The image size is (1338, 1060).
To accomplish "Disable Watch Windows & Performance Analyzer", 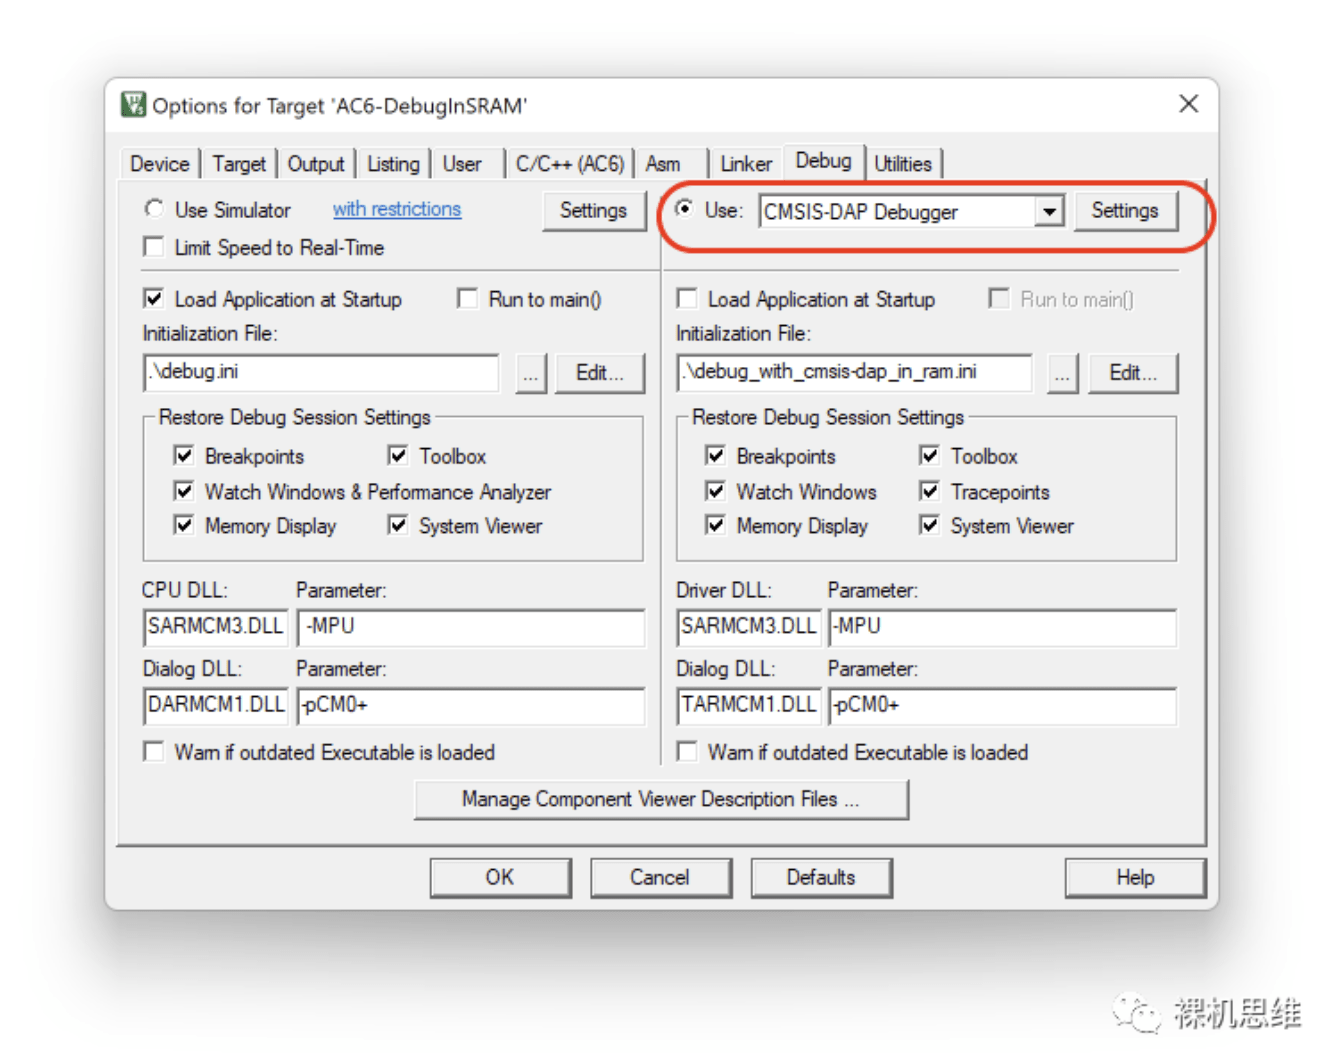I will [185, 492].
